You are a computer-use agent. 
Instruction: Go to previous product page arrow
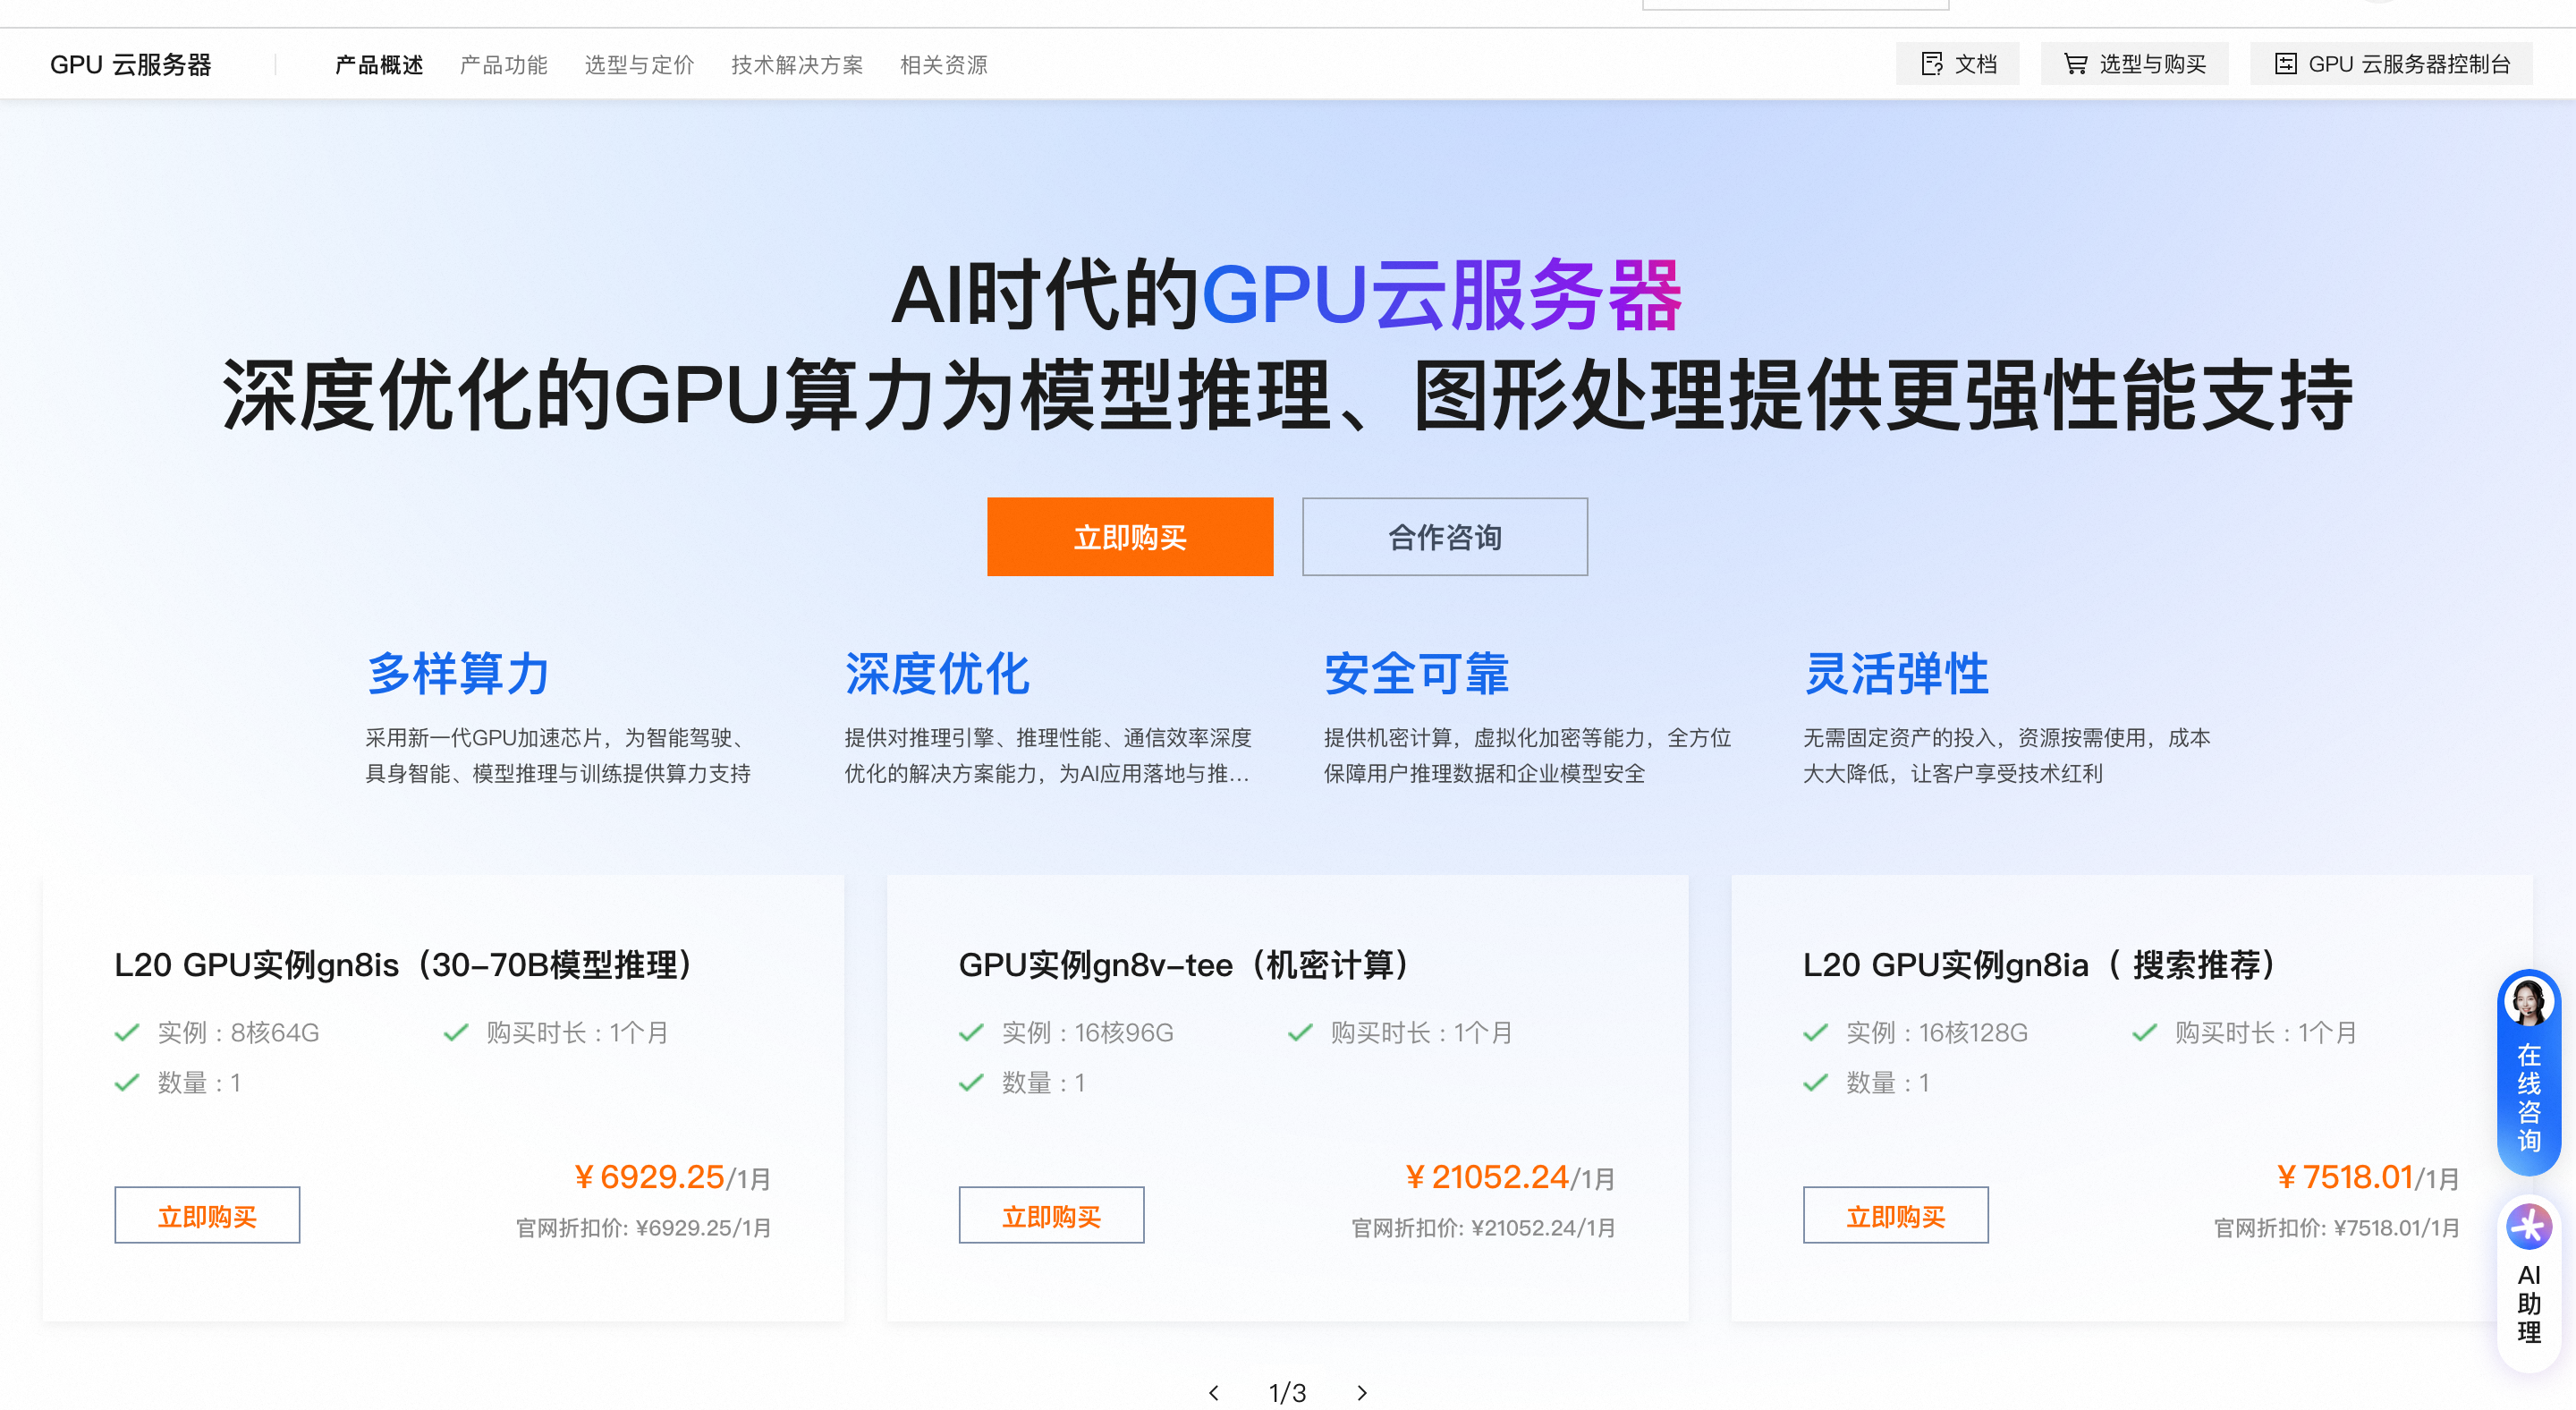click(x=1214, y=1392)
